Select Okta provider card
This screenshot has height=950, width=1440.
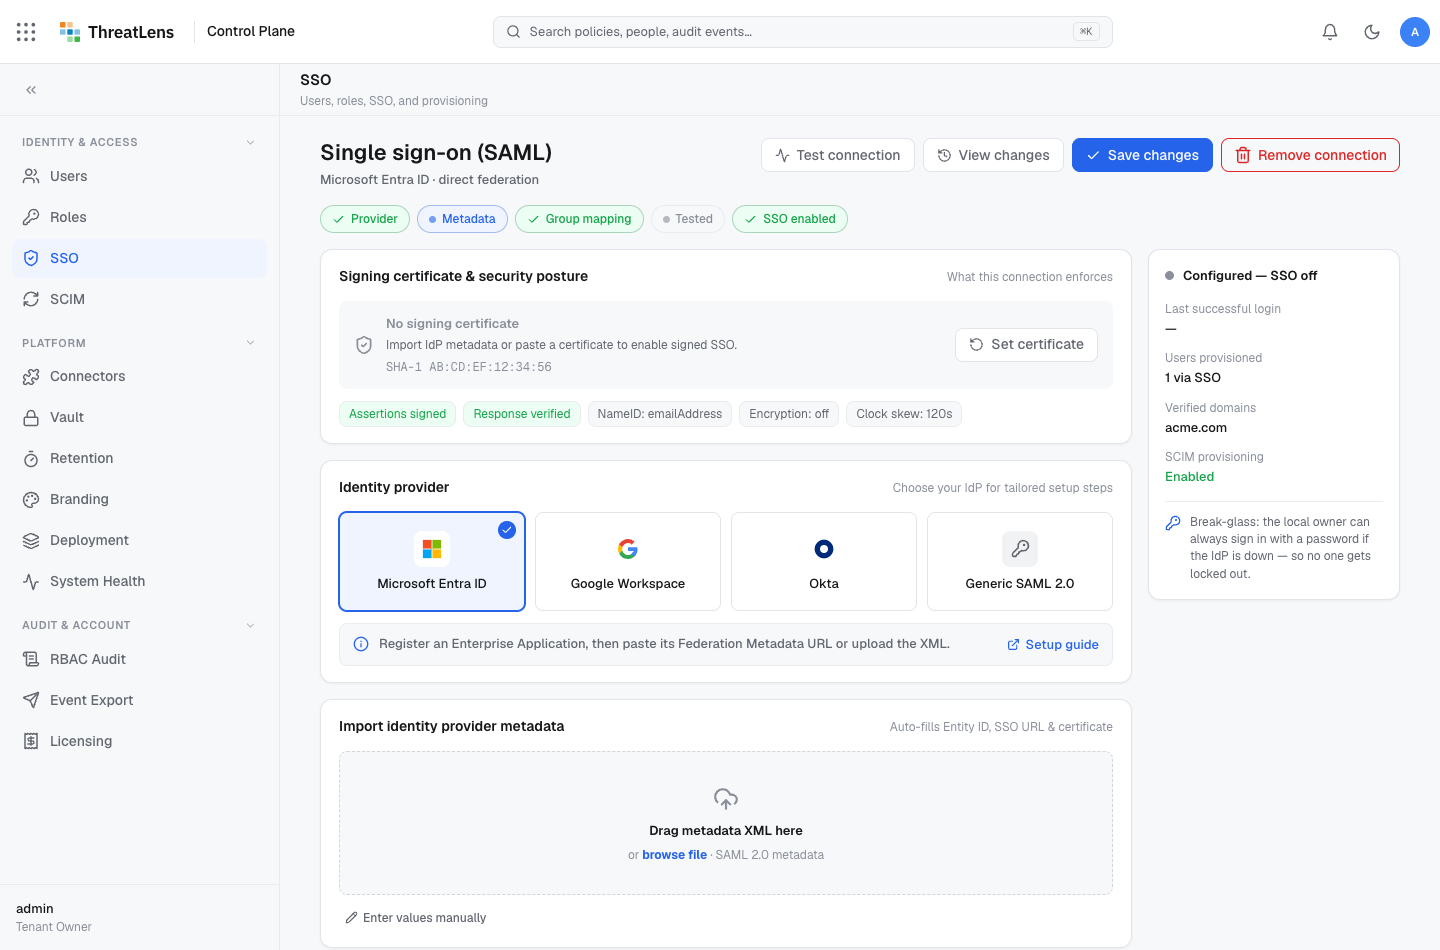click(x=824, y=561)
